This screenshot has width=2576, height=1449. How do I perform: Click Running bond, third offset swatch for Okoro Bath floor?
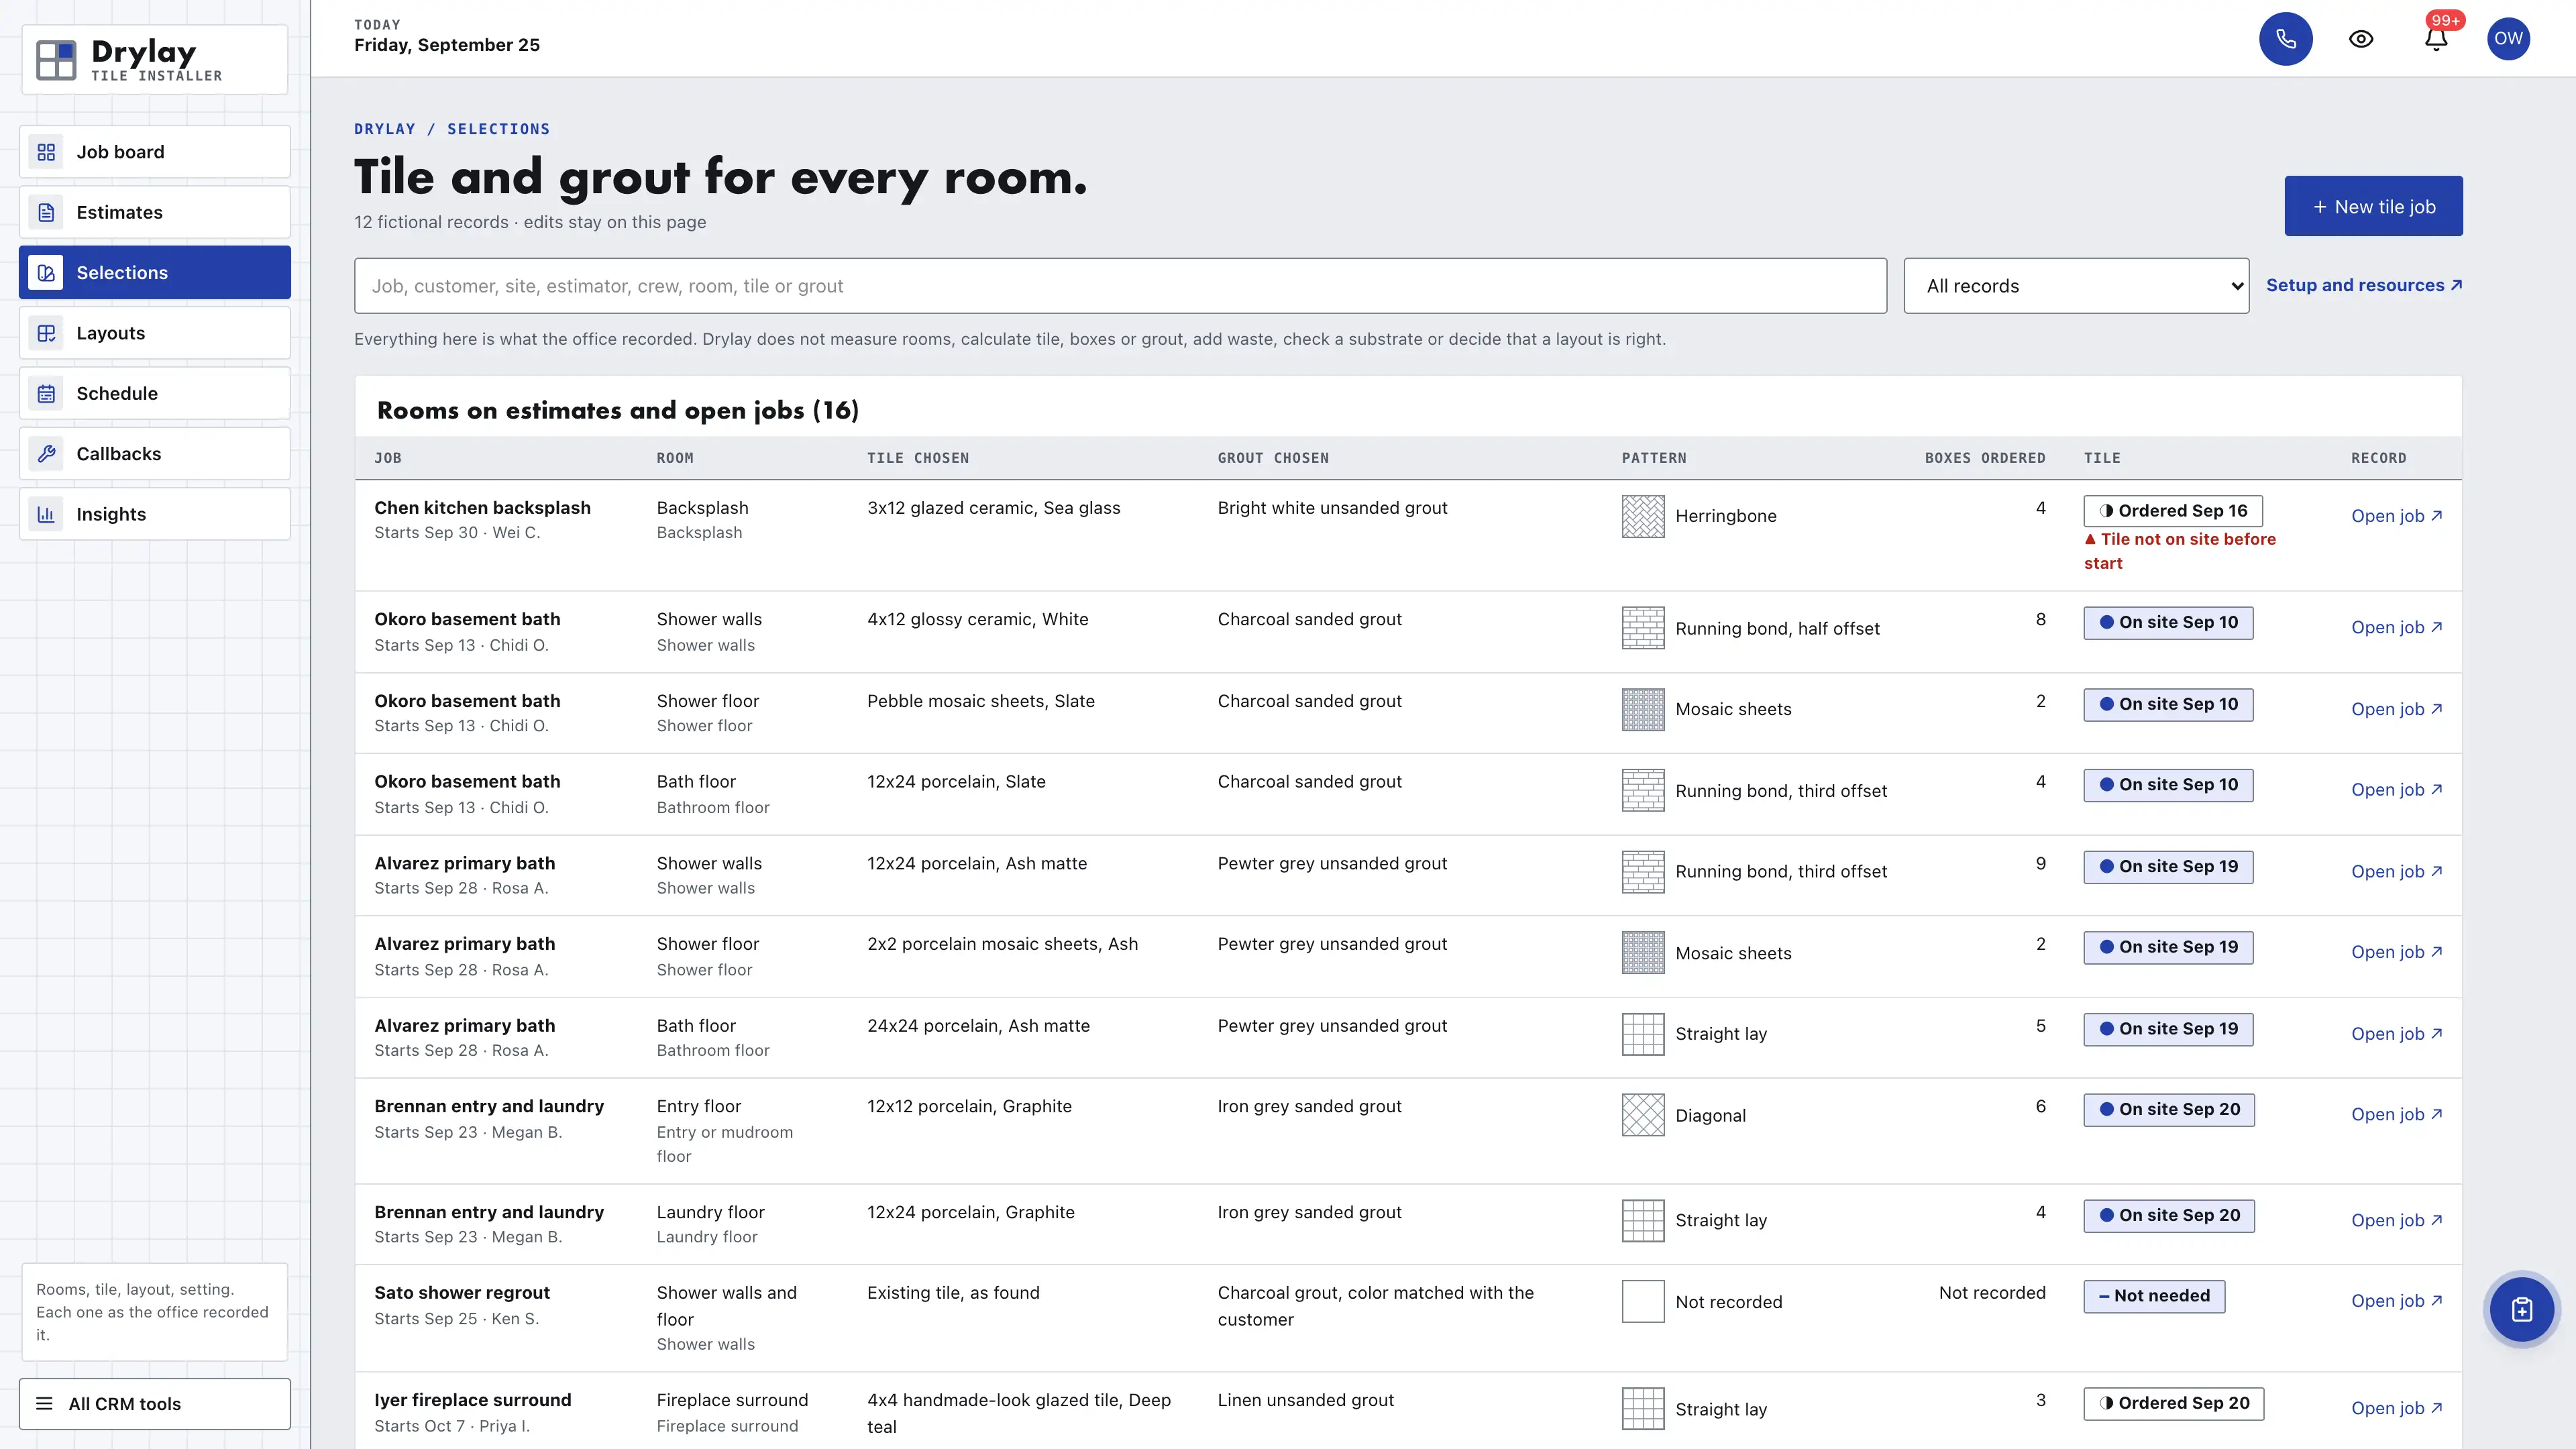[1643, 790]
